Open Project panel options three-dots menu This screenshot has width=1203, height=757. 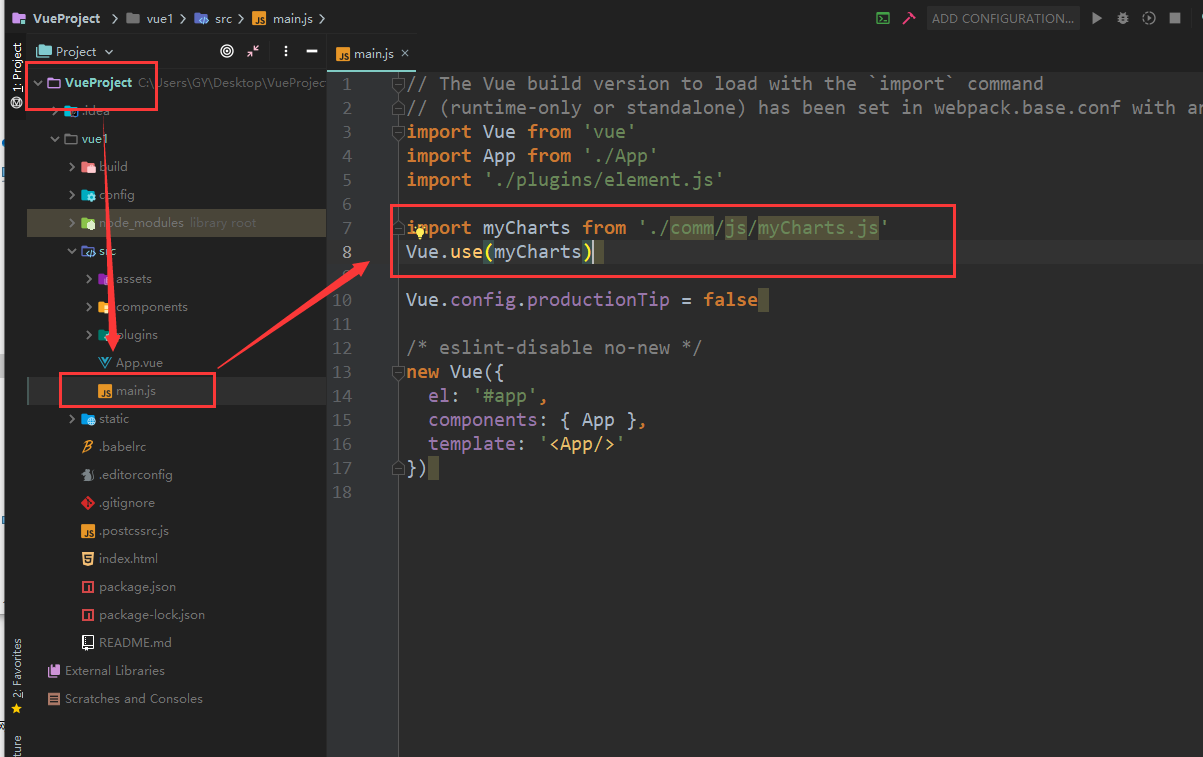[x=286, y=51]
